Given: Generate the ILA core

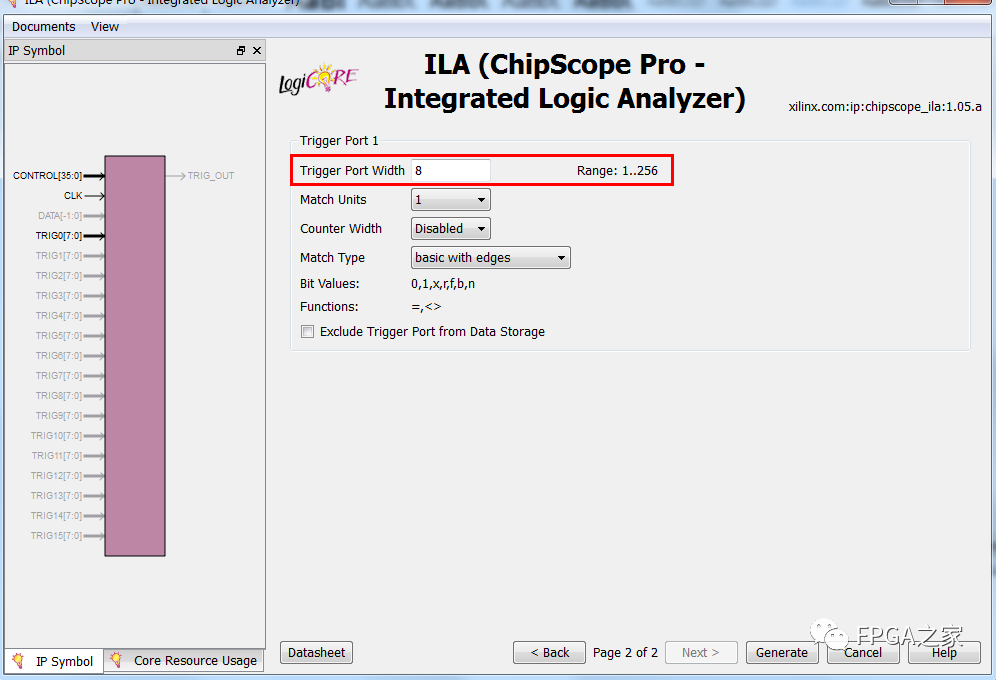Looking at the screenshot, I should click(782, 653).
